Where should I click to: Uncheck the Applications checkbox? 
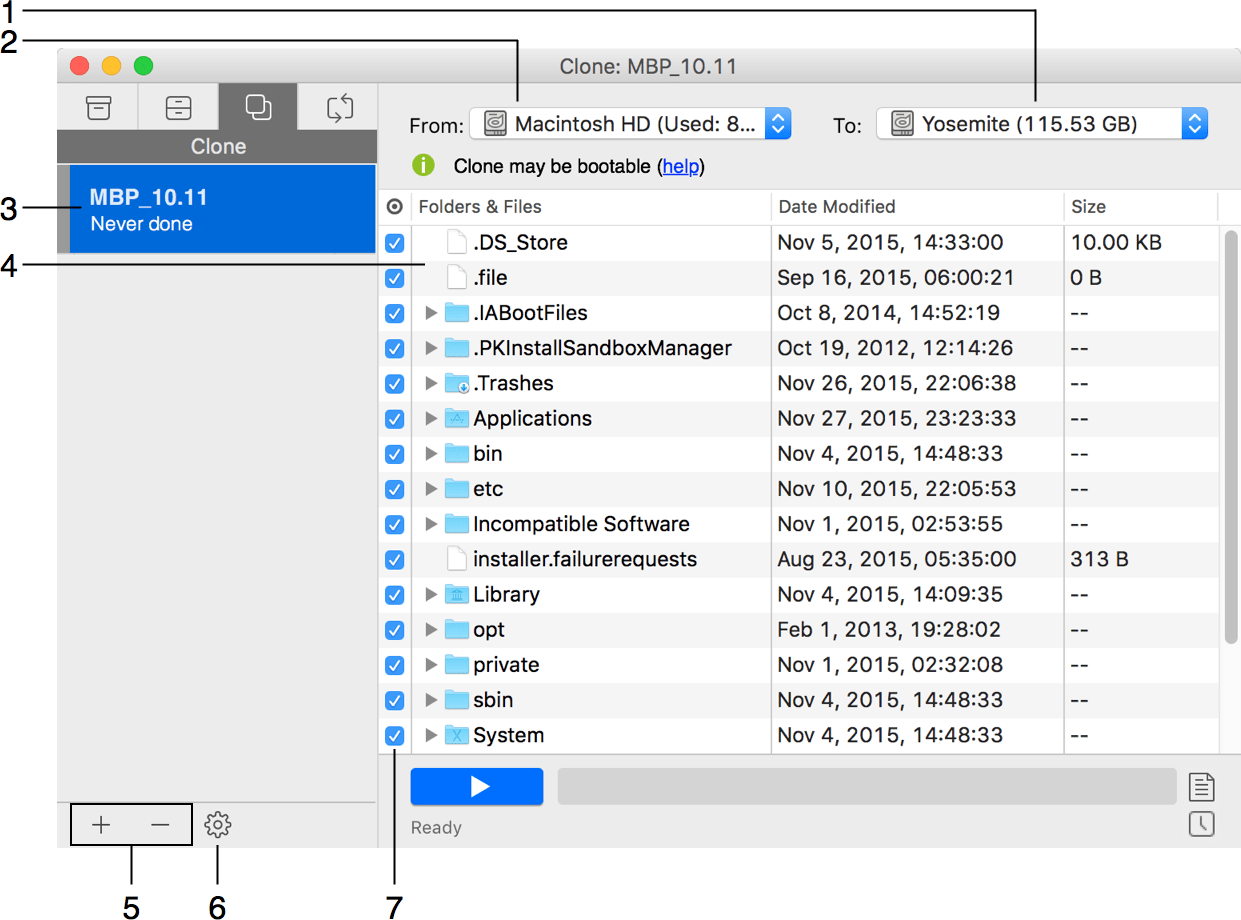tap(395, 419)
